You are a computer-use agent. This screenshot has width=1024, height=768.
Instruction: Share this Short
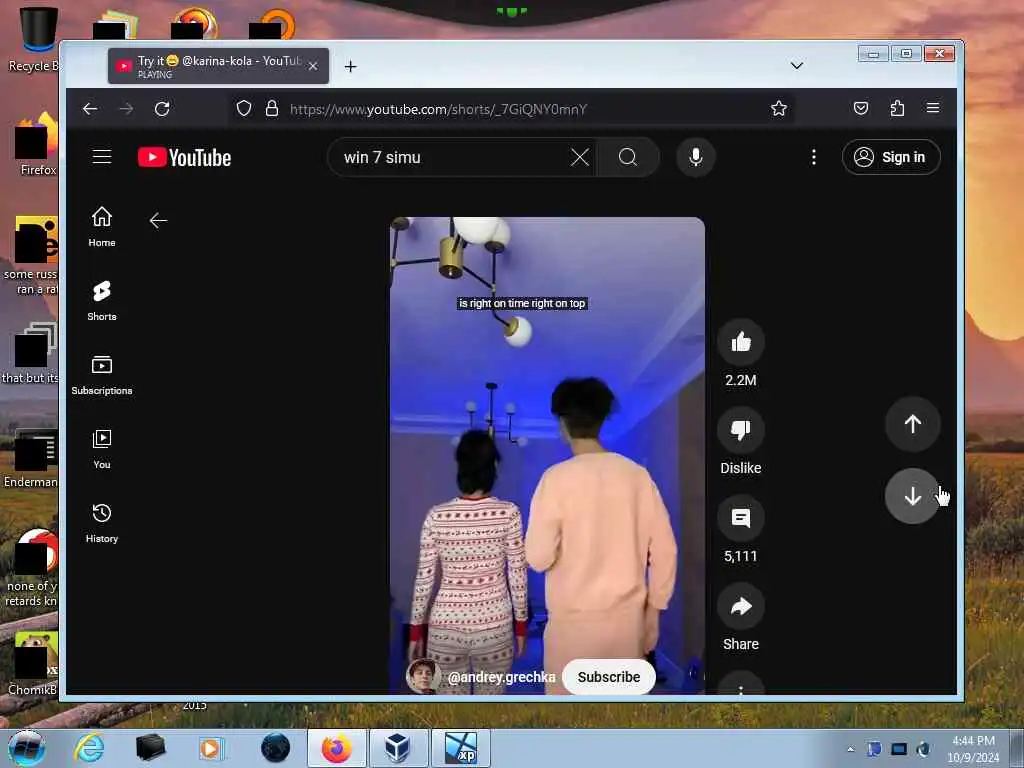[x=741, y=607]
